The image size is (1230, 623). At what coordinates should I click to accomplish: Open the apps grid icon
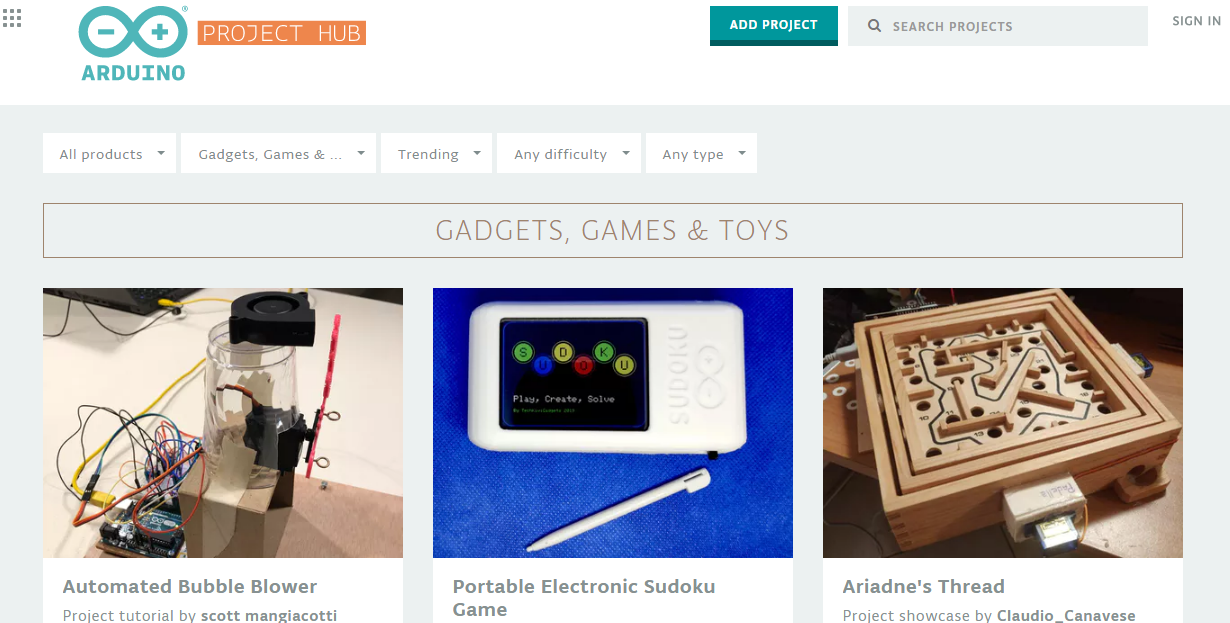13,18
